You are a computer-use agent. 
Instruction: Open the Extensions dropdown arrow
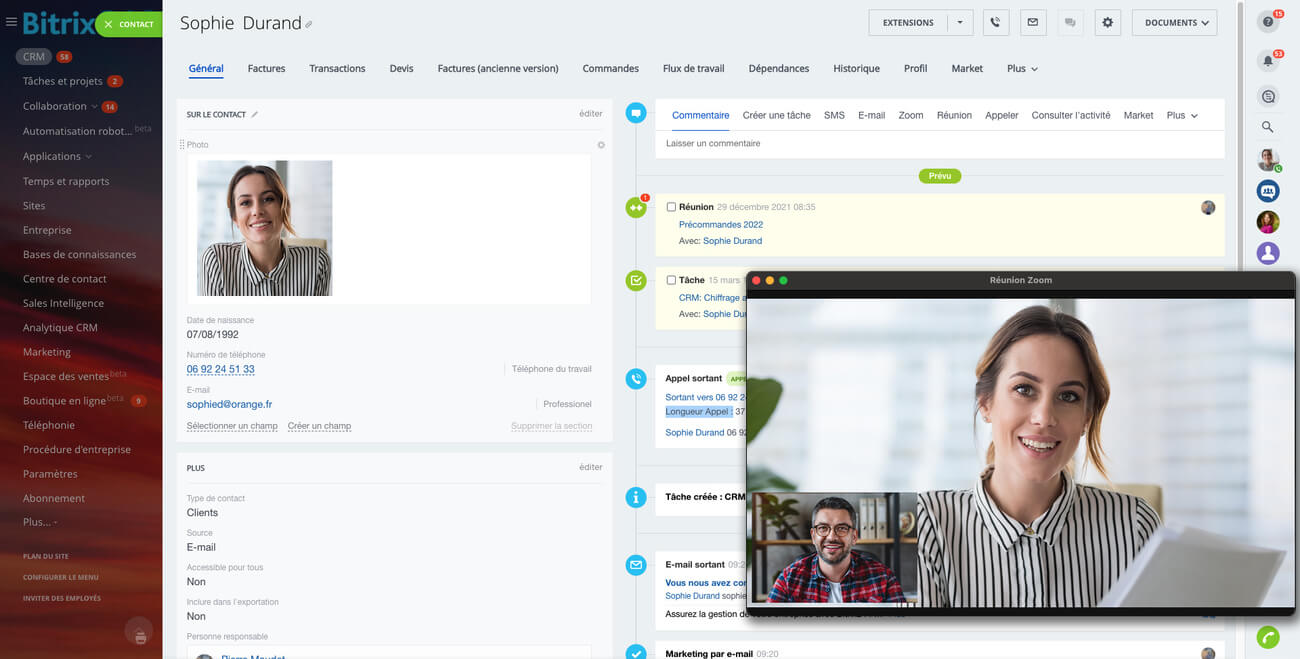[x=959, y=23]
